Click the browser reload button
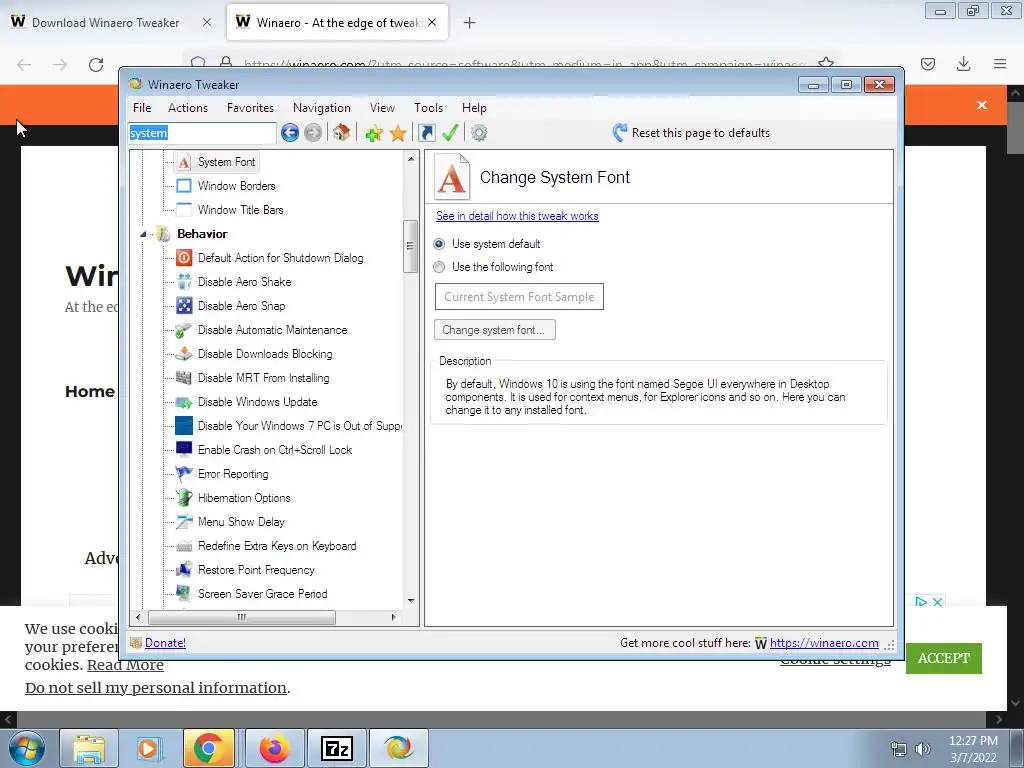Screen dimensions: 1024x768 coord(96,64)
